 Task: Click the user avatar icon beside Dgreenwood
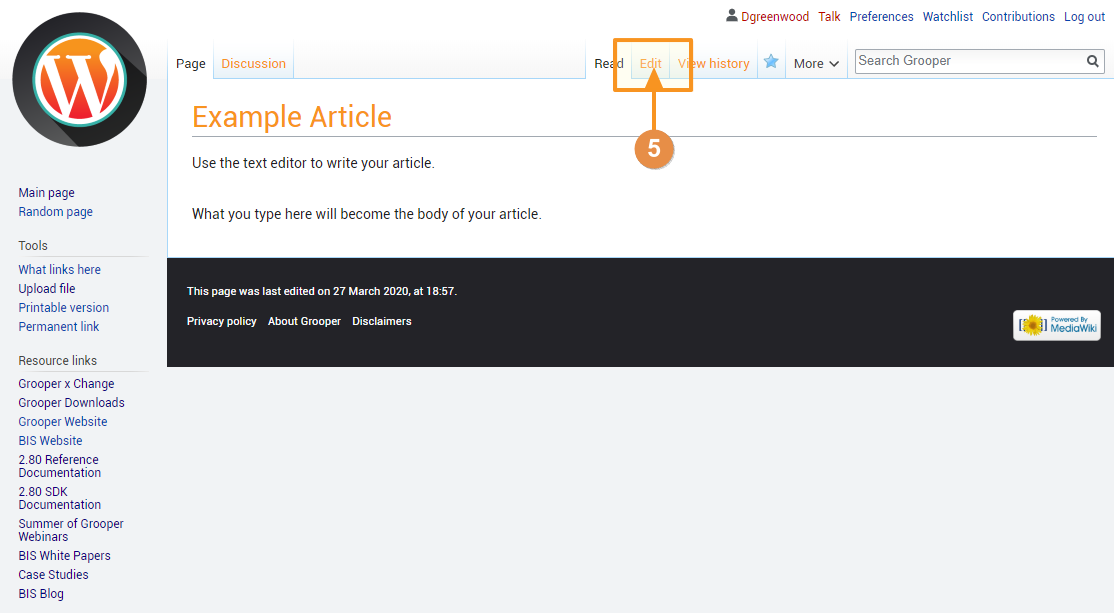[732, 16]
